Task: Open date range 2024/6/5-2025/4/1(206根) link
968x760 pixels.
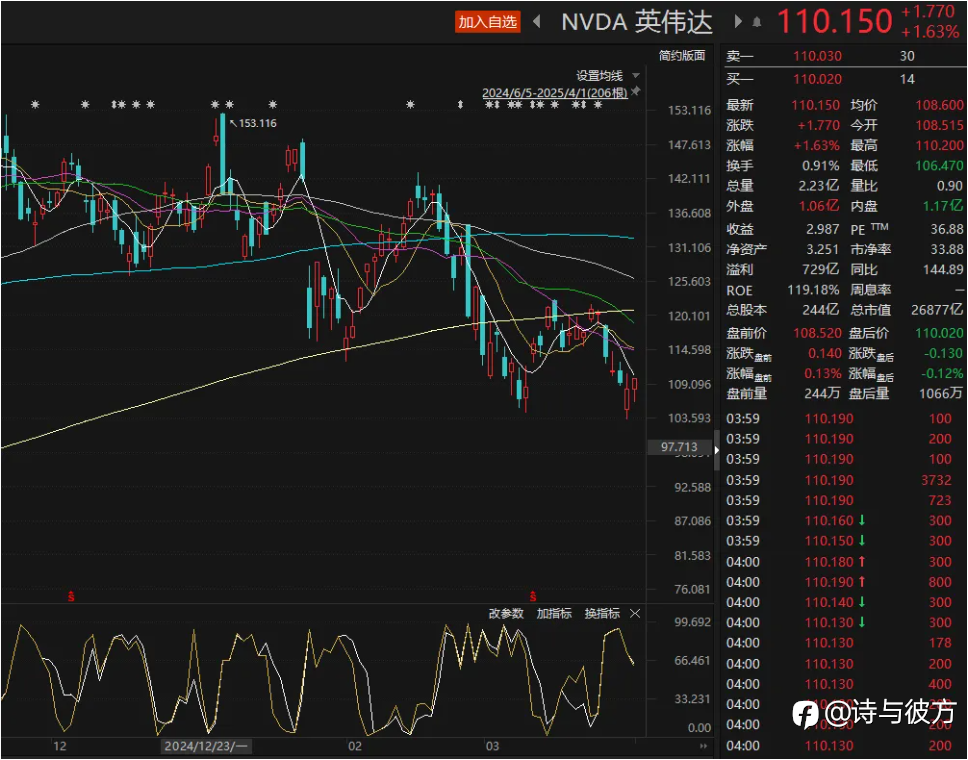Action: pyautogui.click(x=554, y=93)
